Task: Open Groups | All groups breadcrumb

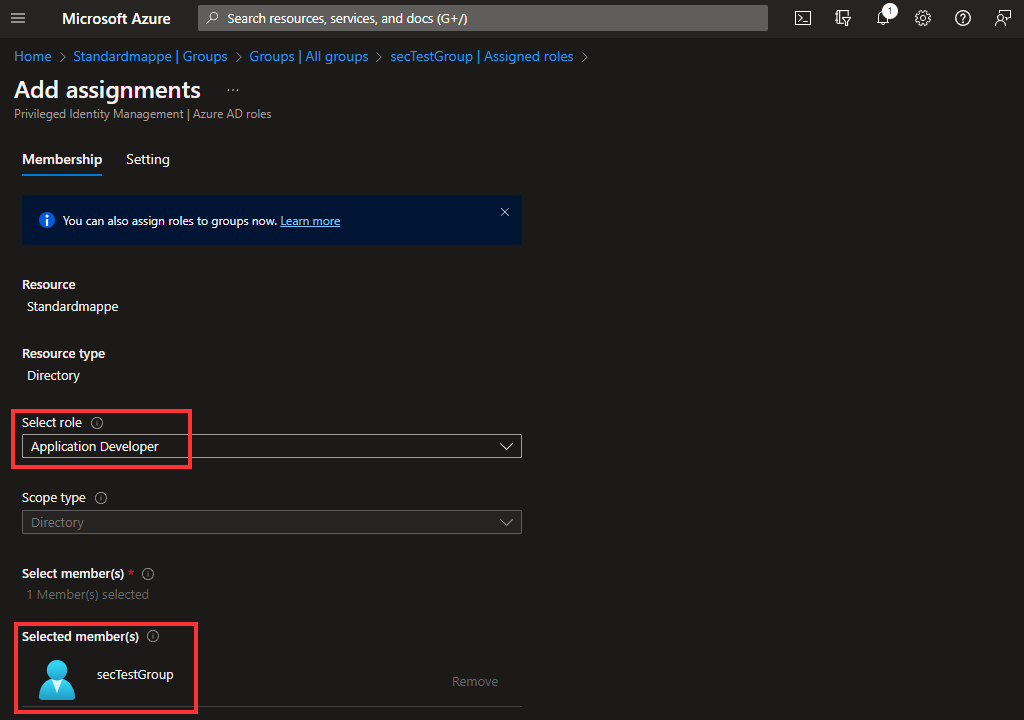Action: pyautogui.click(x=309, y=56)
